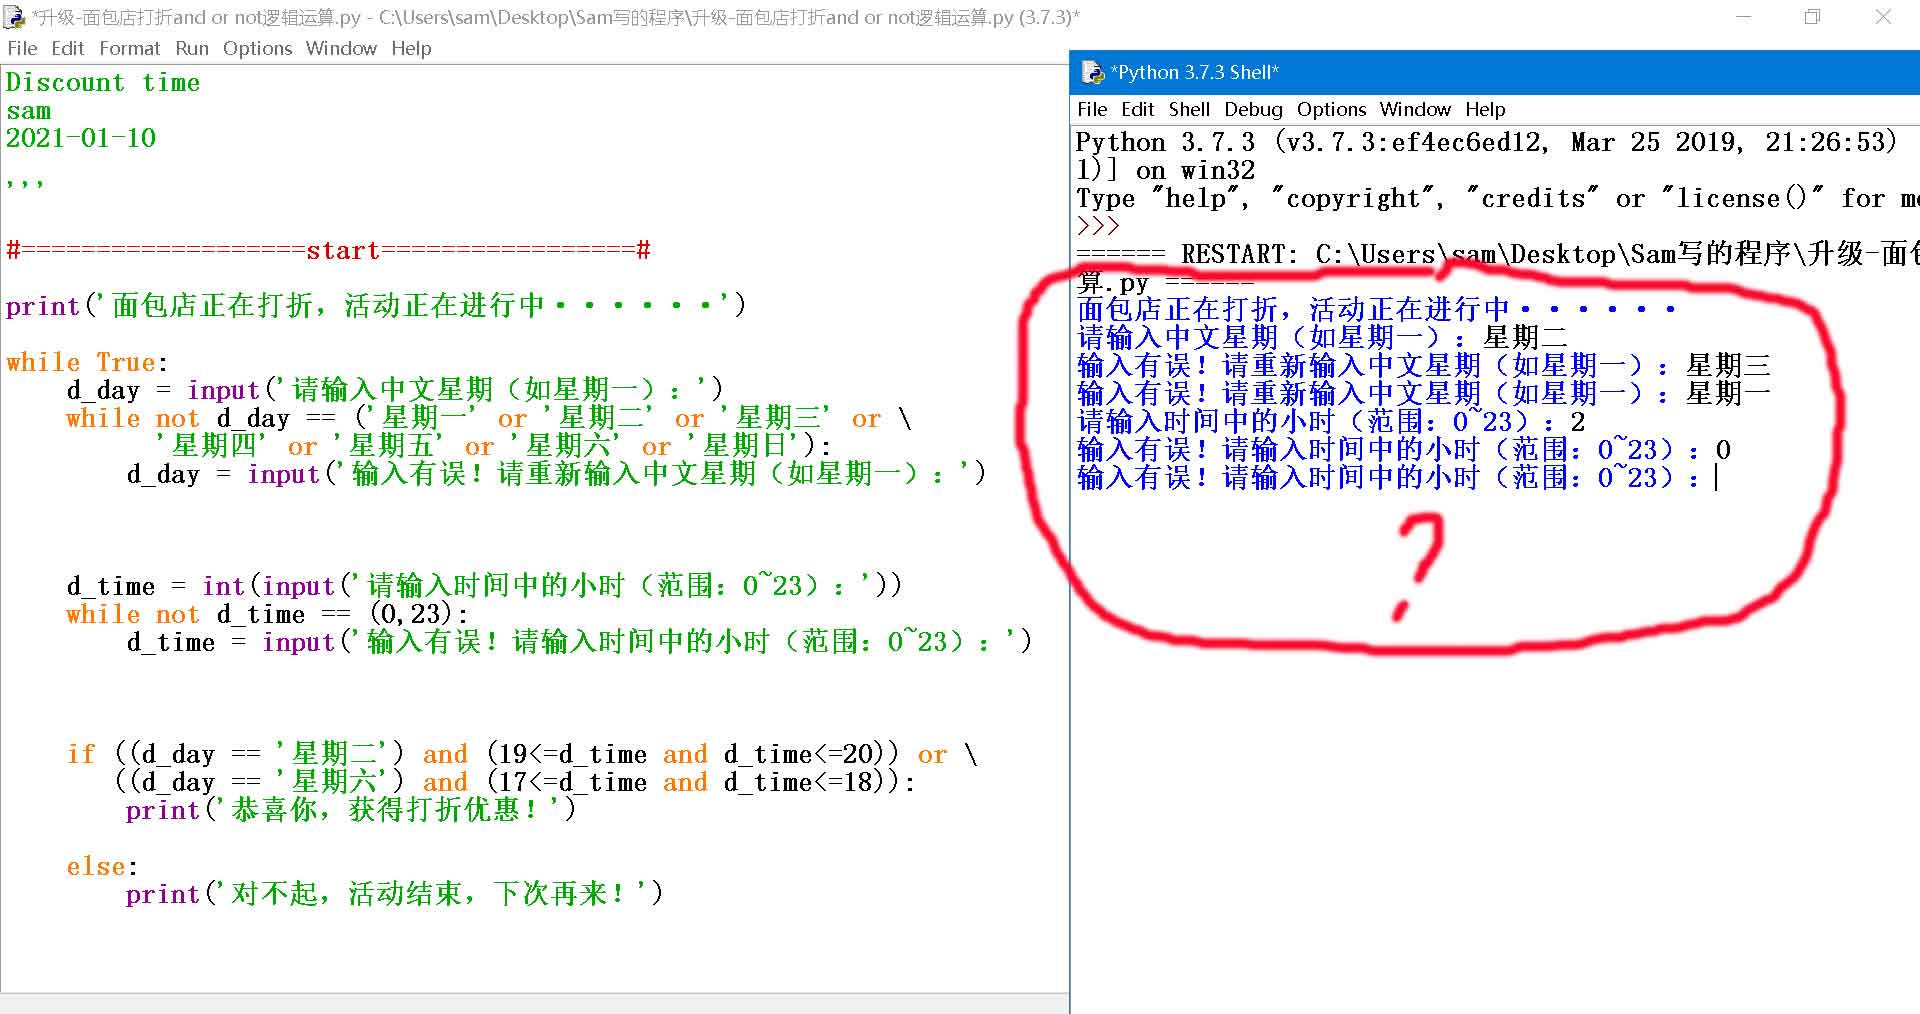The height and width of the screenshot is (1014, 1920).
Task: Click the shell line ending with '0'
Action: [x=1404, y=450]
